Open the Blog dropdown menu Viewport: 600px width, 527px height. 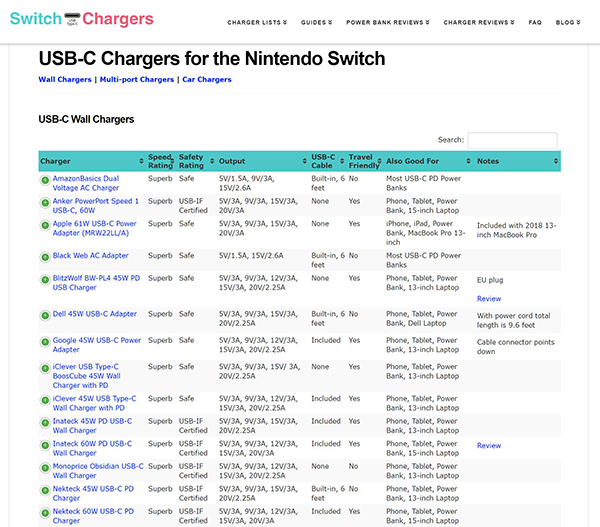pos(568,23)
